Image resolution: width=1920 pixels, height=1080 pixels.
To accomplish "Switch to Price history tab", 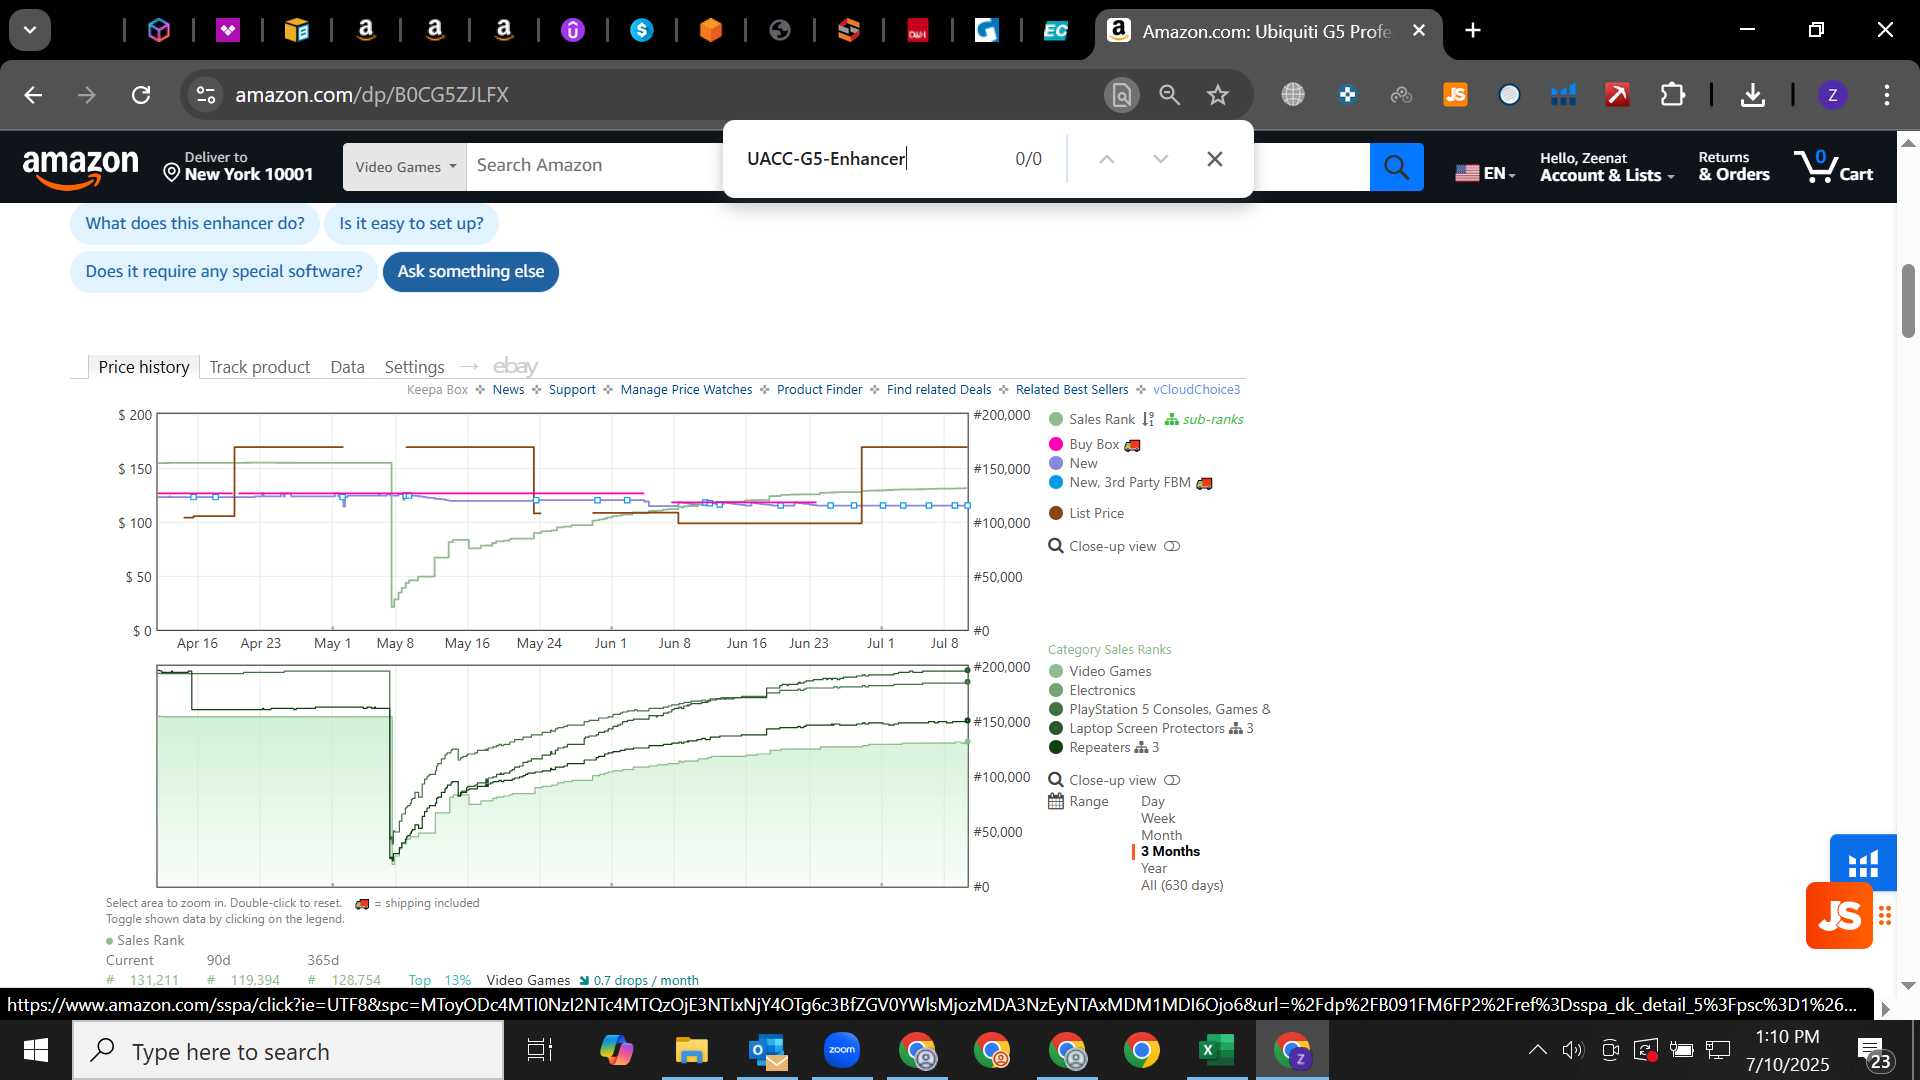I will click(x=144, y=367).
